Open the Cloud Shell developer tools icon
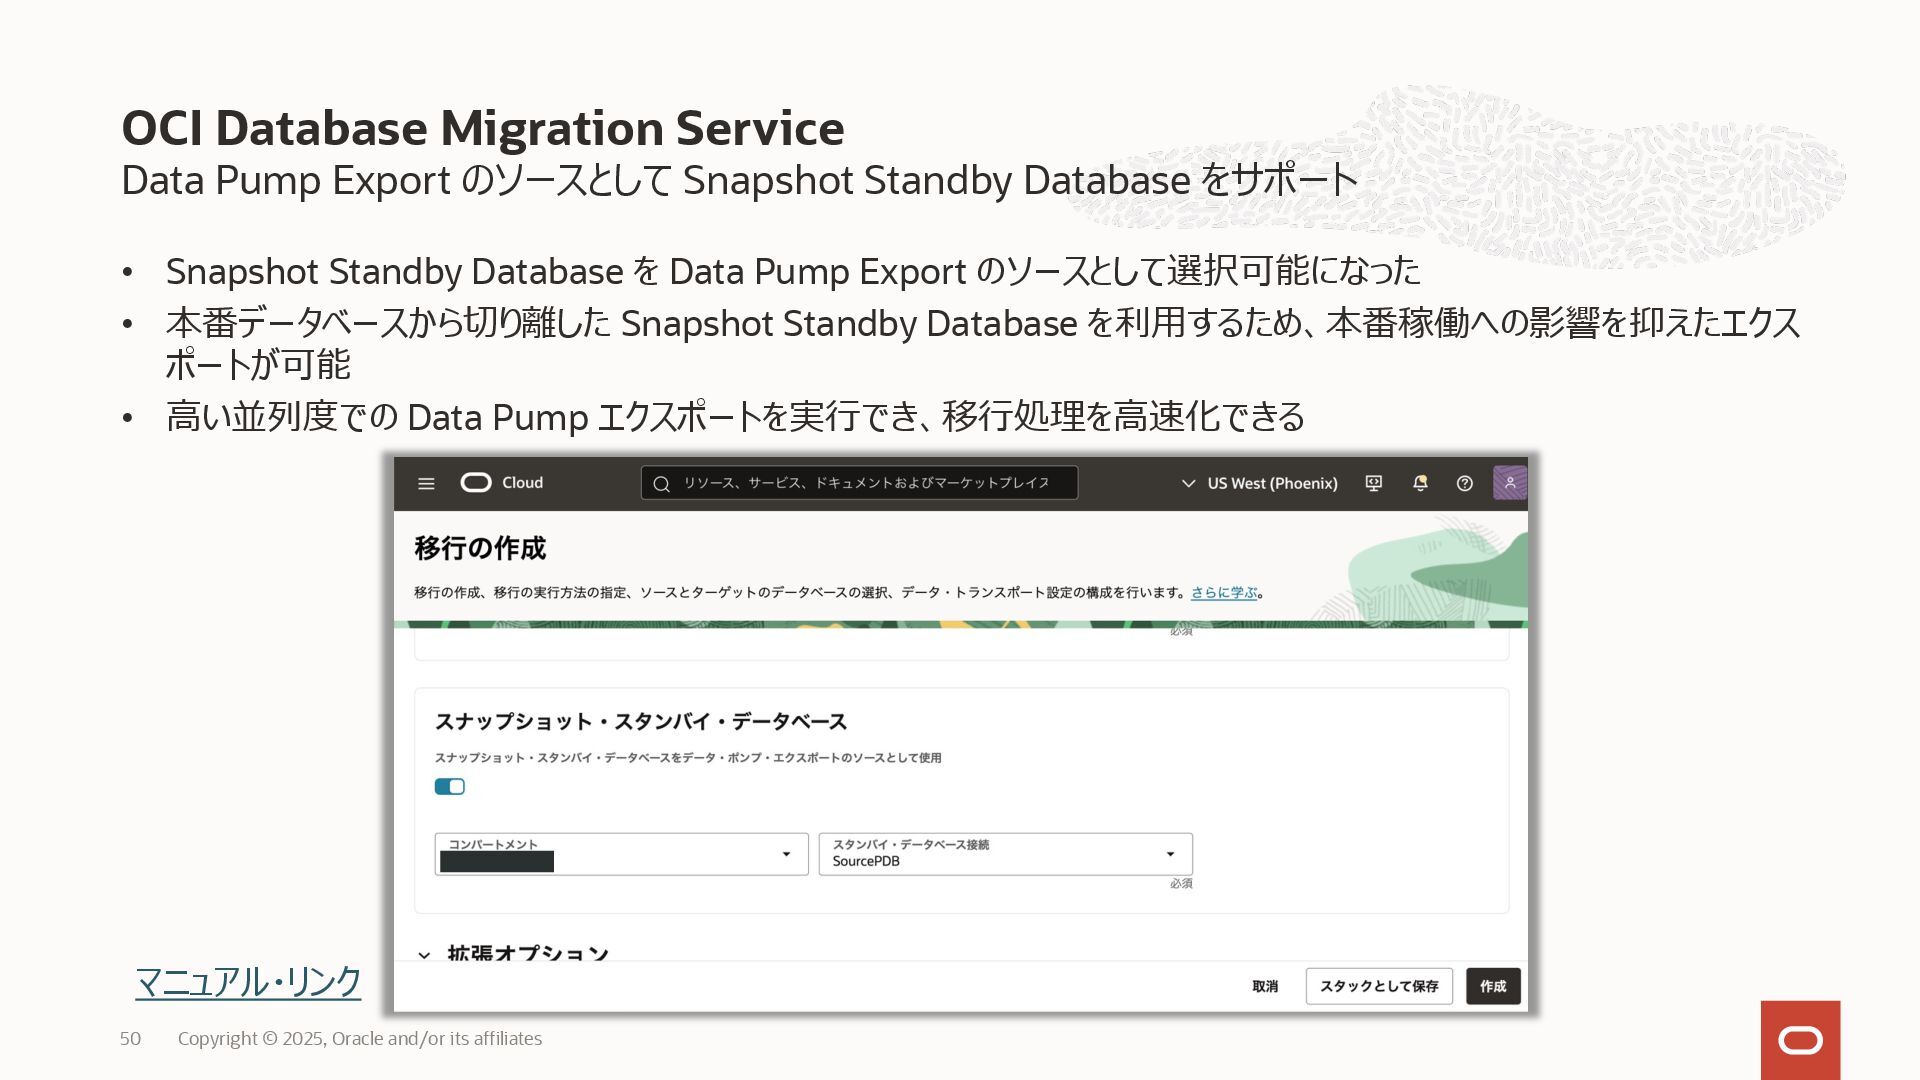Screen dimensions: 1920x1080 [x=1374, y=483]
